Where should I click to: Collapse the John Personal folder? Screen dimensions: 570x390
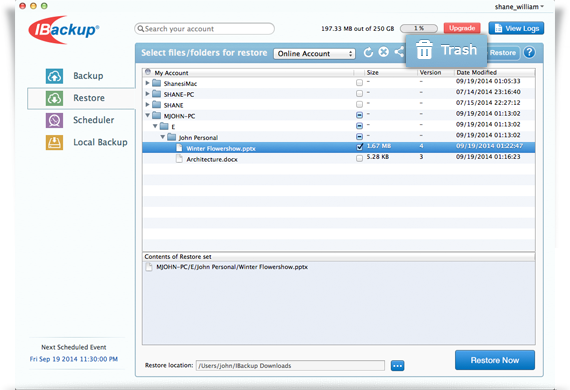162,137
